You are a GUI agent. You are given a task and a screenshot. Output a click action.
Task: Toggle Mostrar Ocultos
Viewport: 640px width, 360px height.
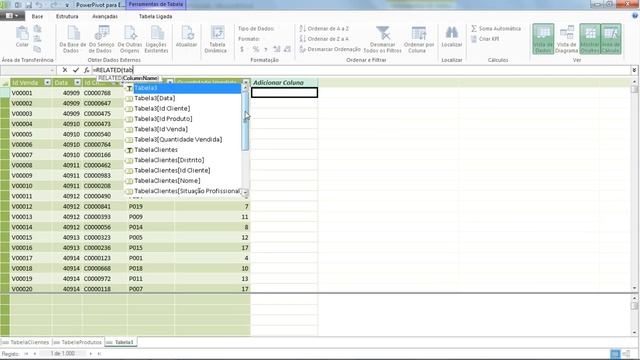coord(590,39)
